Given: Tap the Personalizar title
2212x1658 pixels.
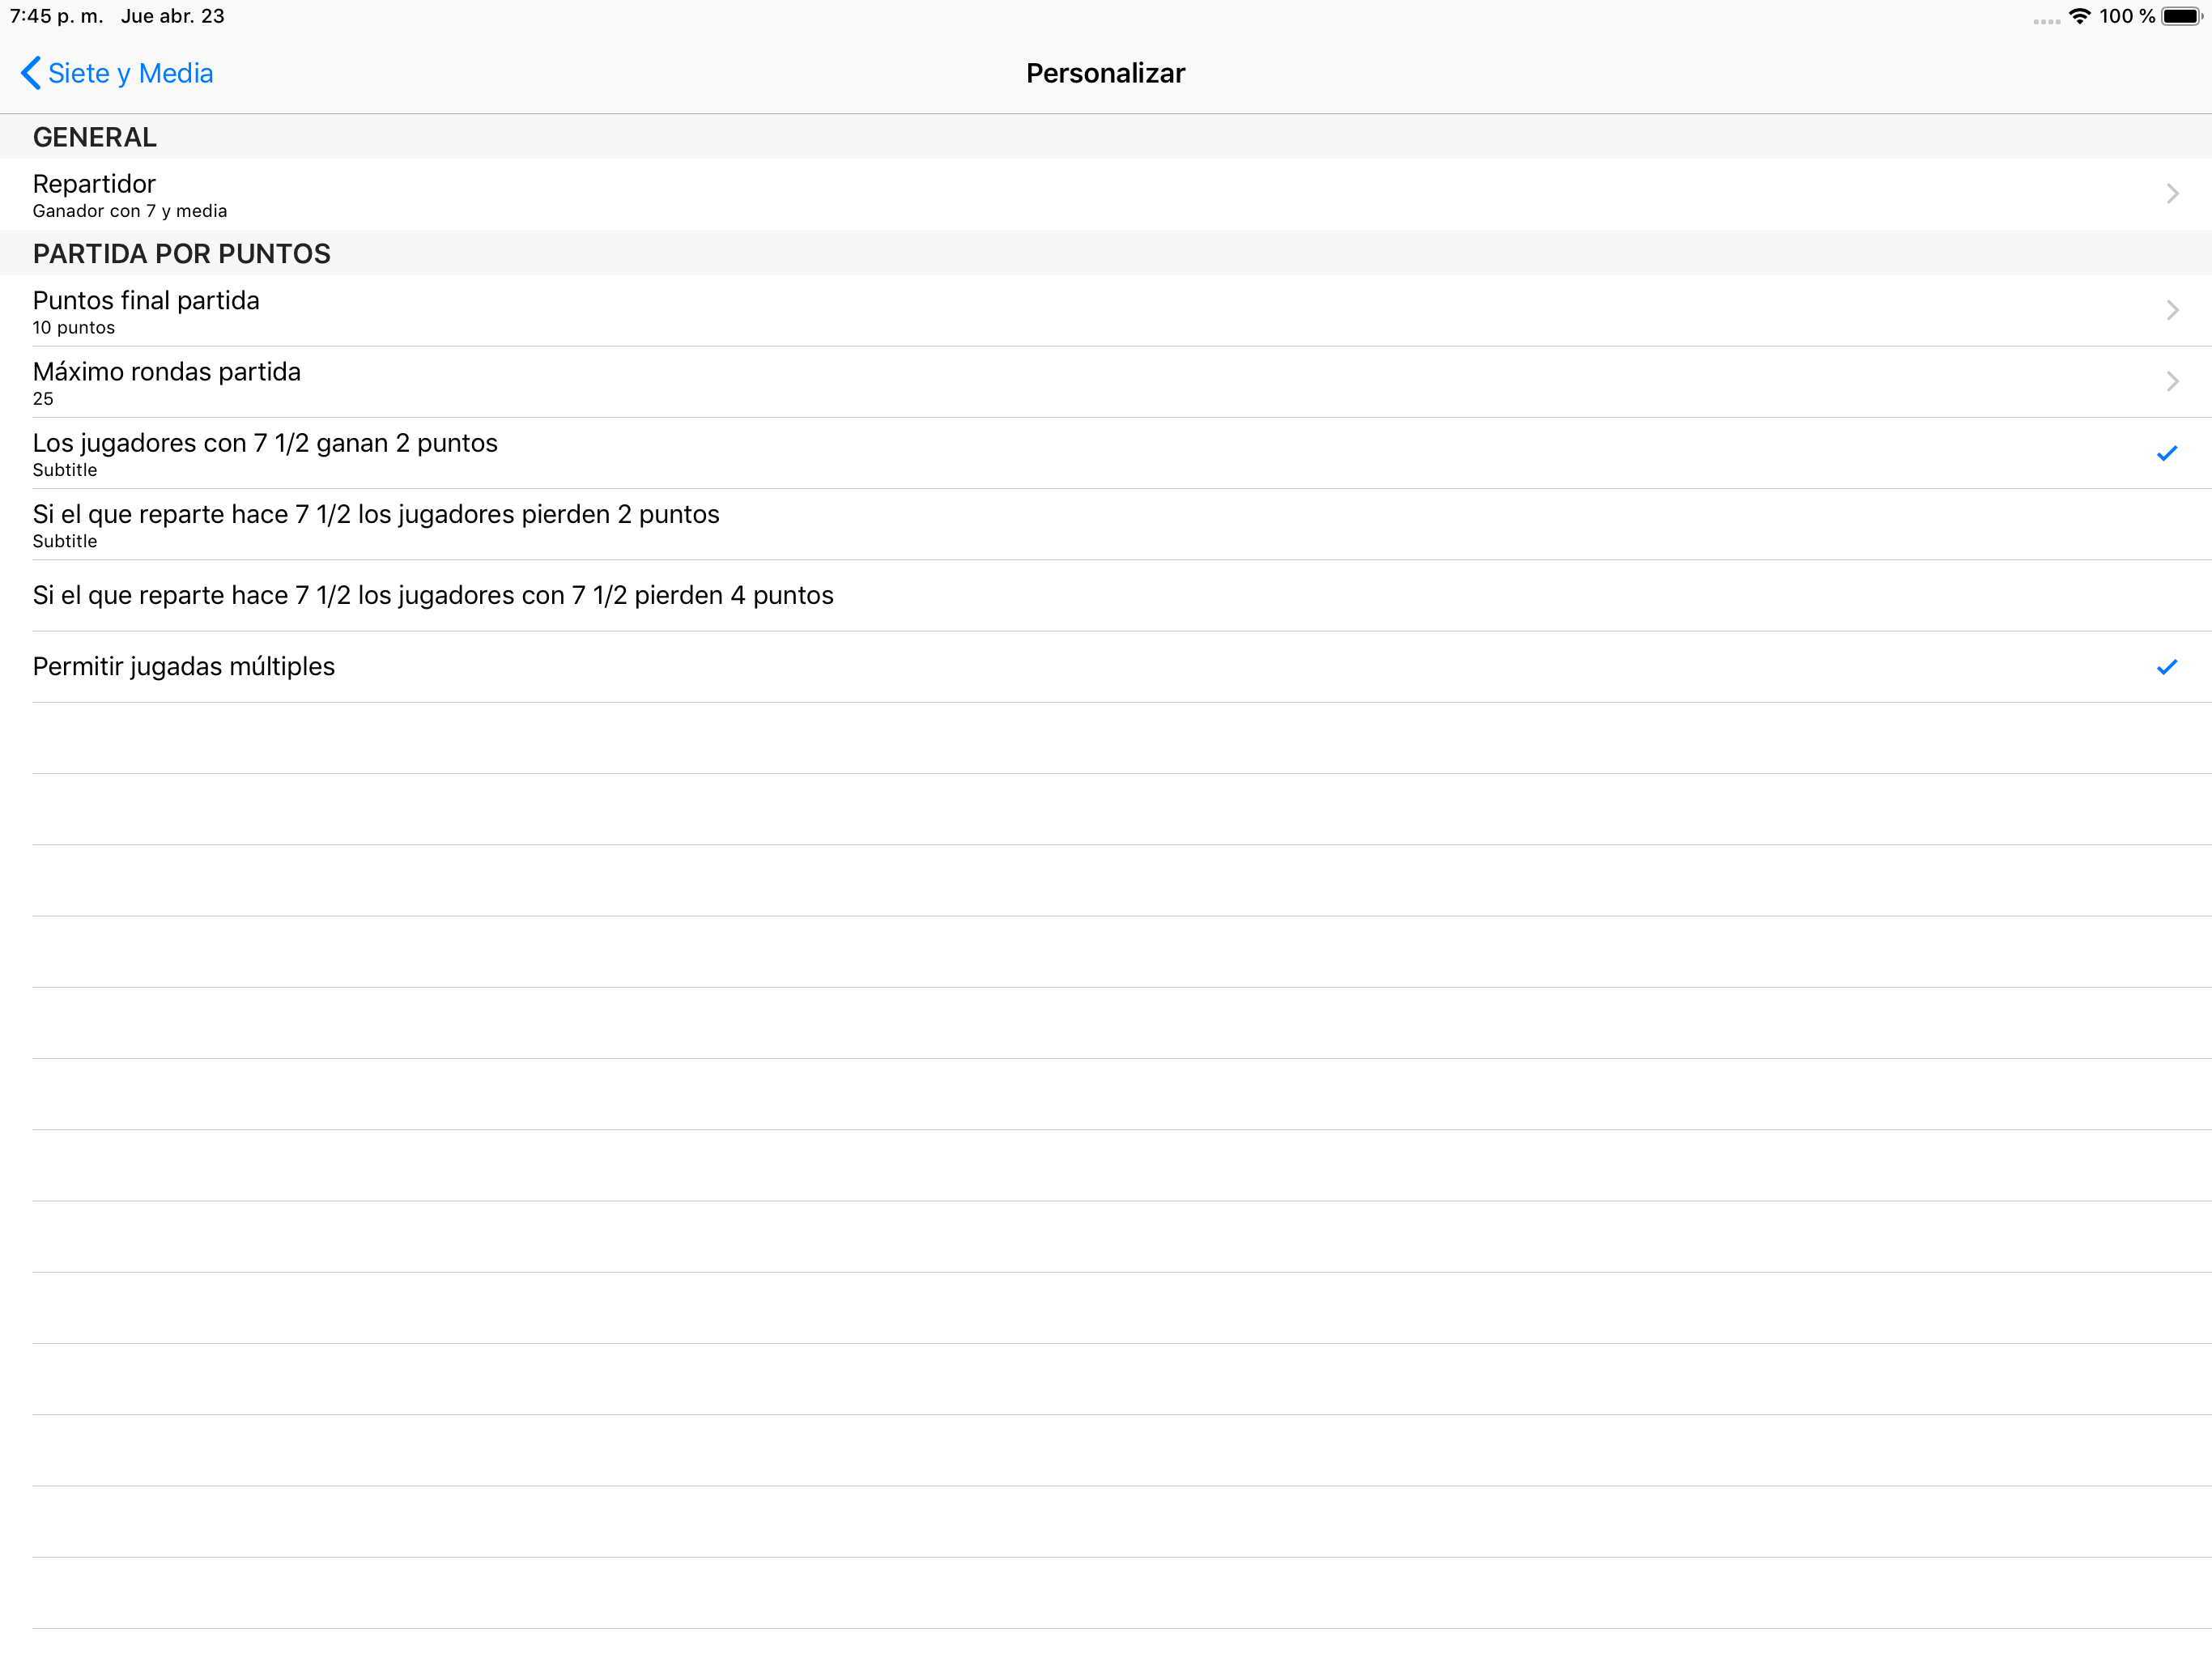Looking at the screenshot, I should coord(1106,73).
